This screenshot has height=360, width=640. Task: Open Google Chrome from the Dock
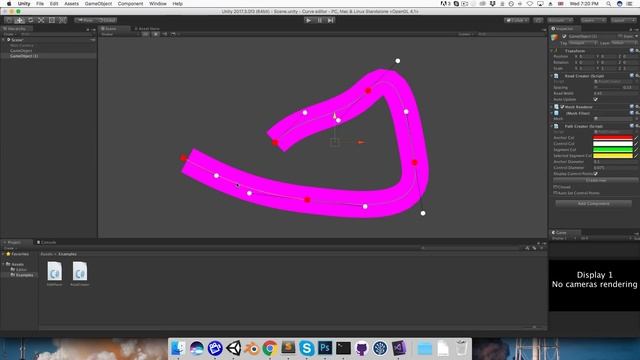point(270,348)
